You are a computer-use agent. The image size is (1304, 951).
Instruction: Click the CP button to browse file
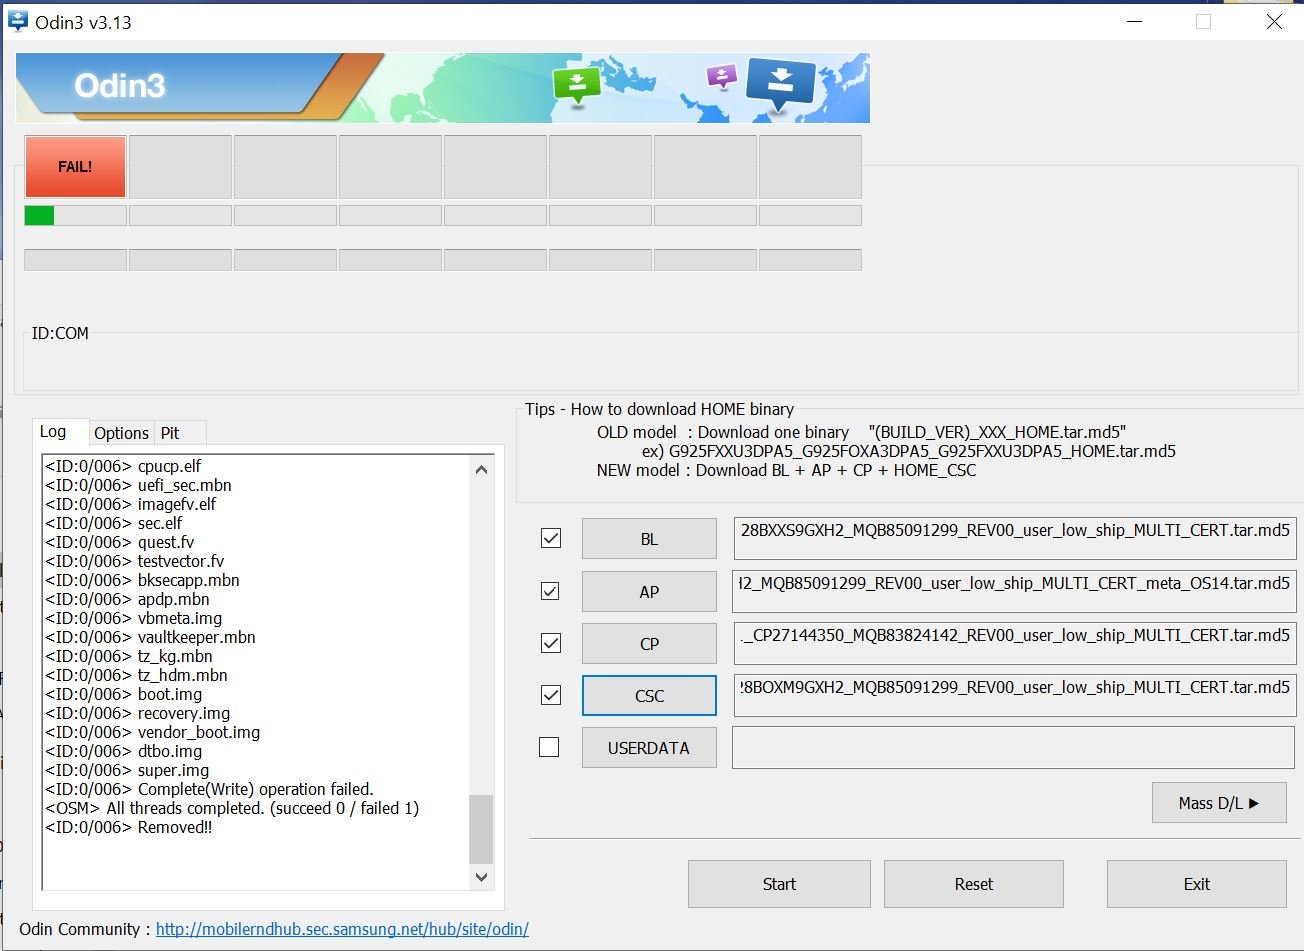point(649,643)
